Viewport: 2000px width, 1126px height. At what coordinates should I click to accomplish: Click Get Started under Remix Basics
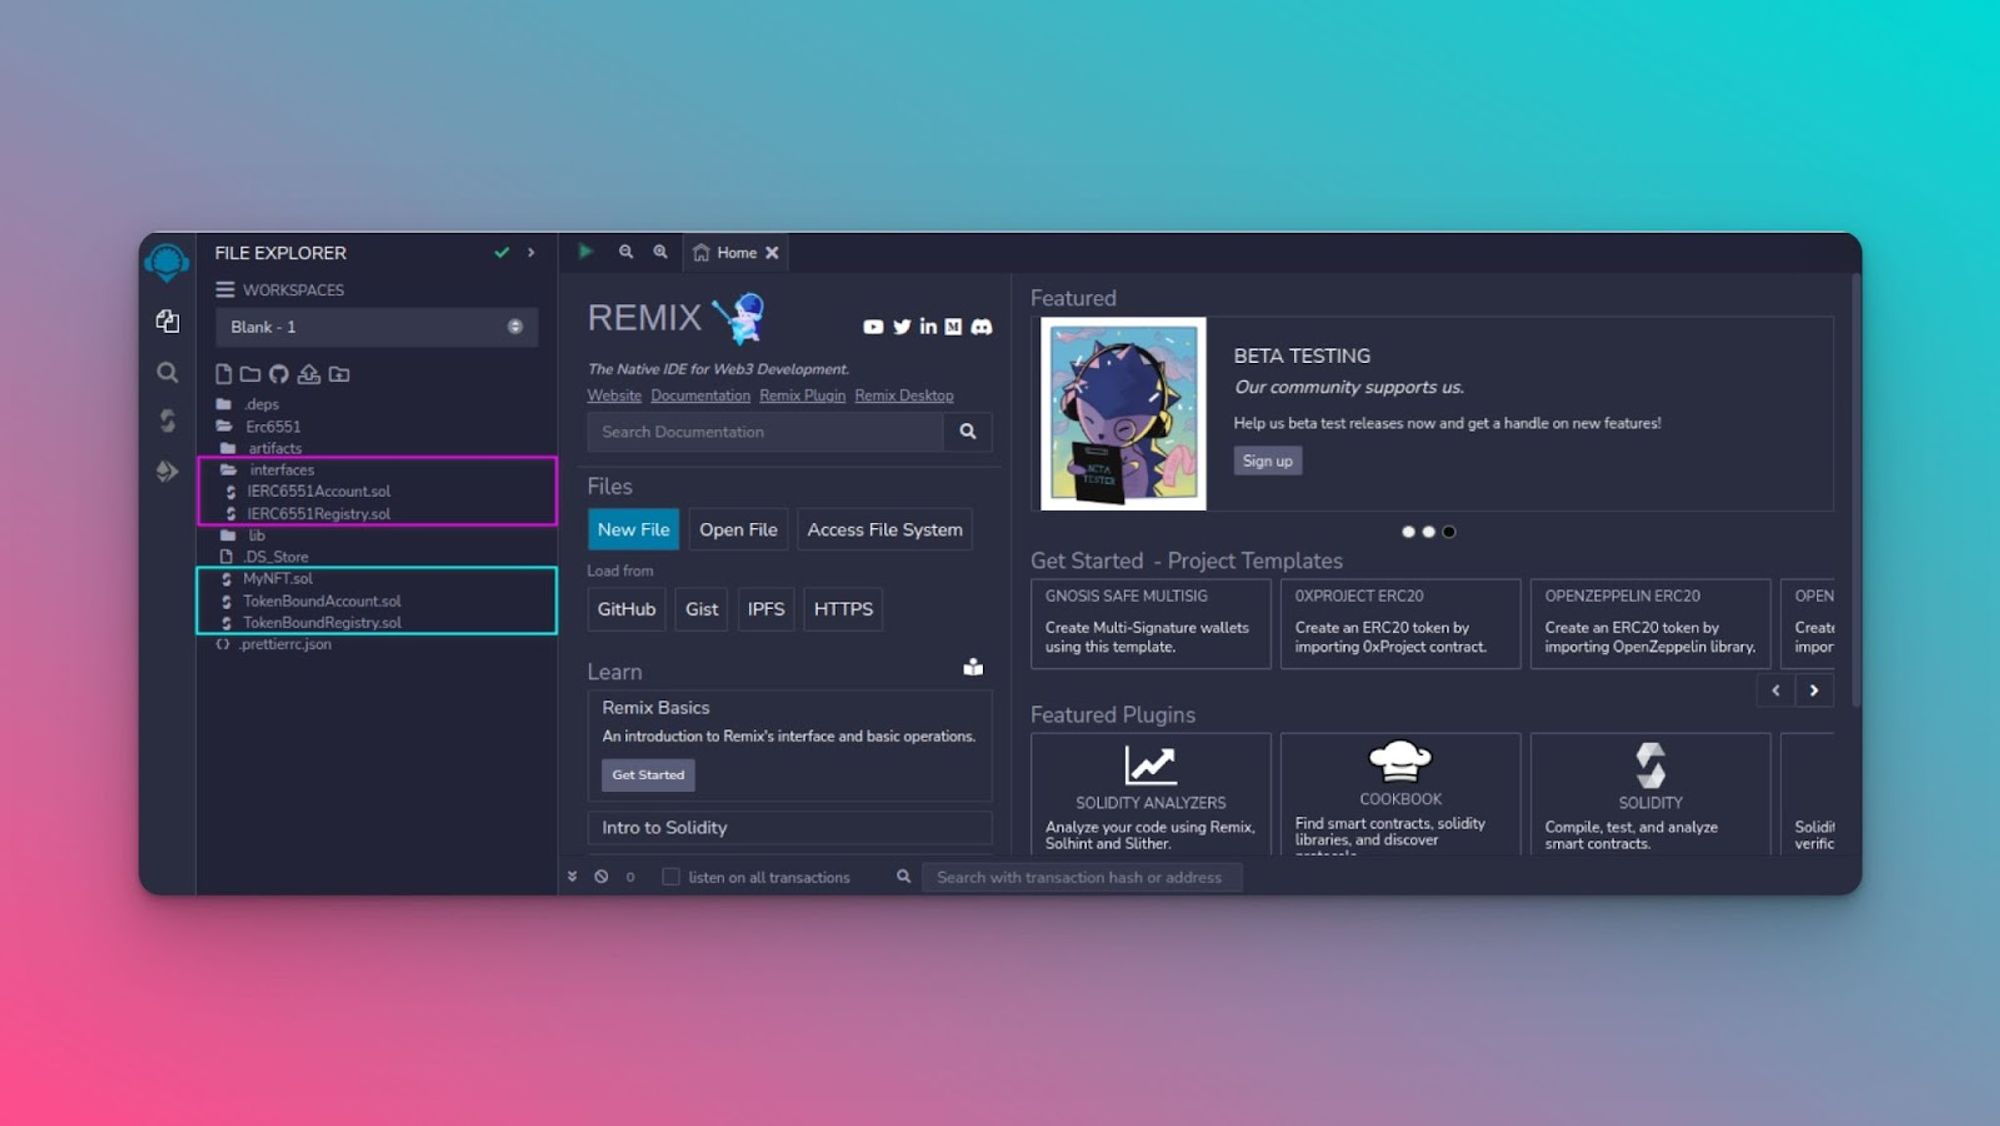pyautogui.click(x=648, y=775)
